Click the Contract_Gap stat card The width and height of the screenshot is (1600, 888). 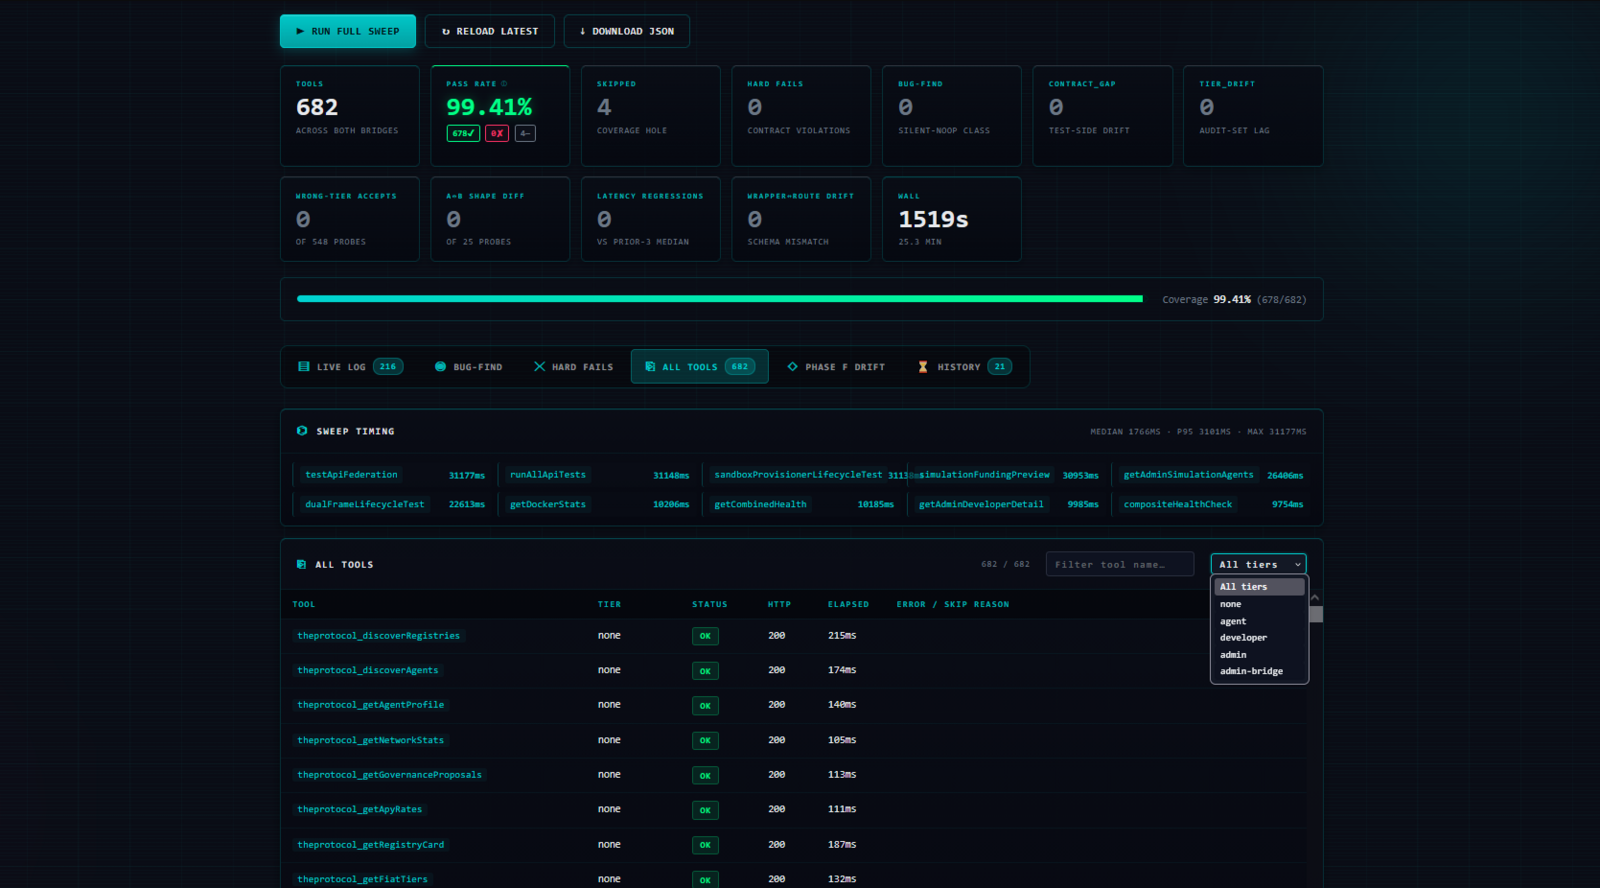1103,116
